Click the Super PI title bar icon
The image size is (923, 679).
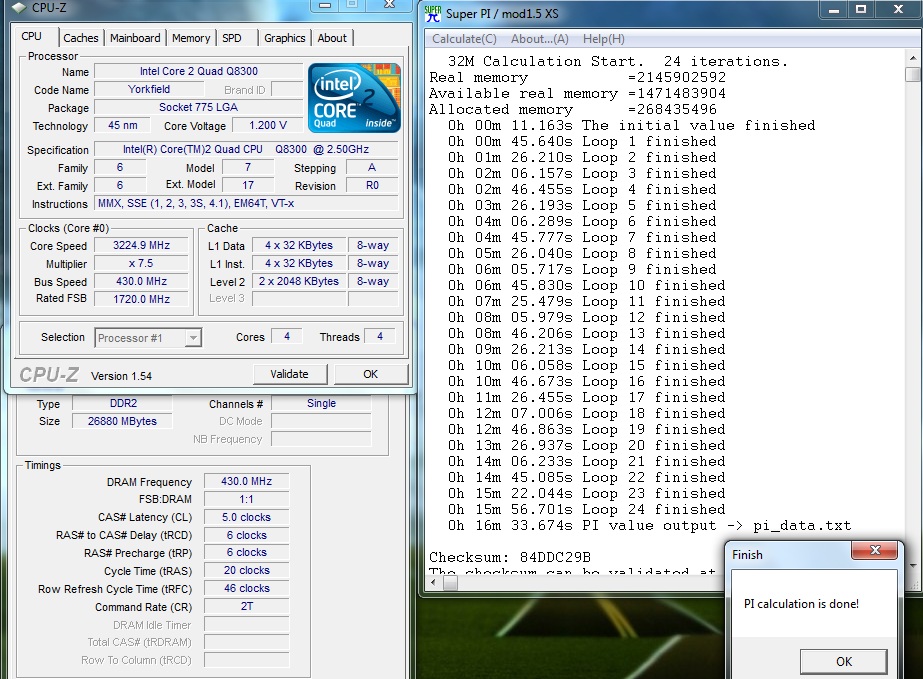(432, 13)
